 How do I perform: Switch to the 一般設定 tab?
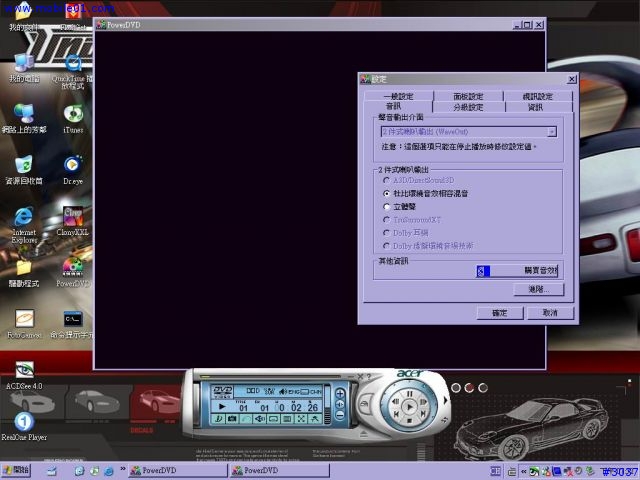[x=398, y=96]
